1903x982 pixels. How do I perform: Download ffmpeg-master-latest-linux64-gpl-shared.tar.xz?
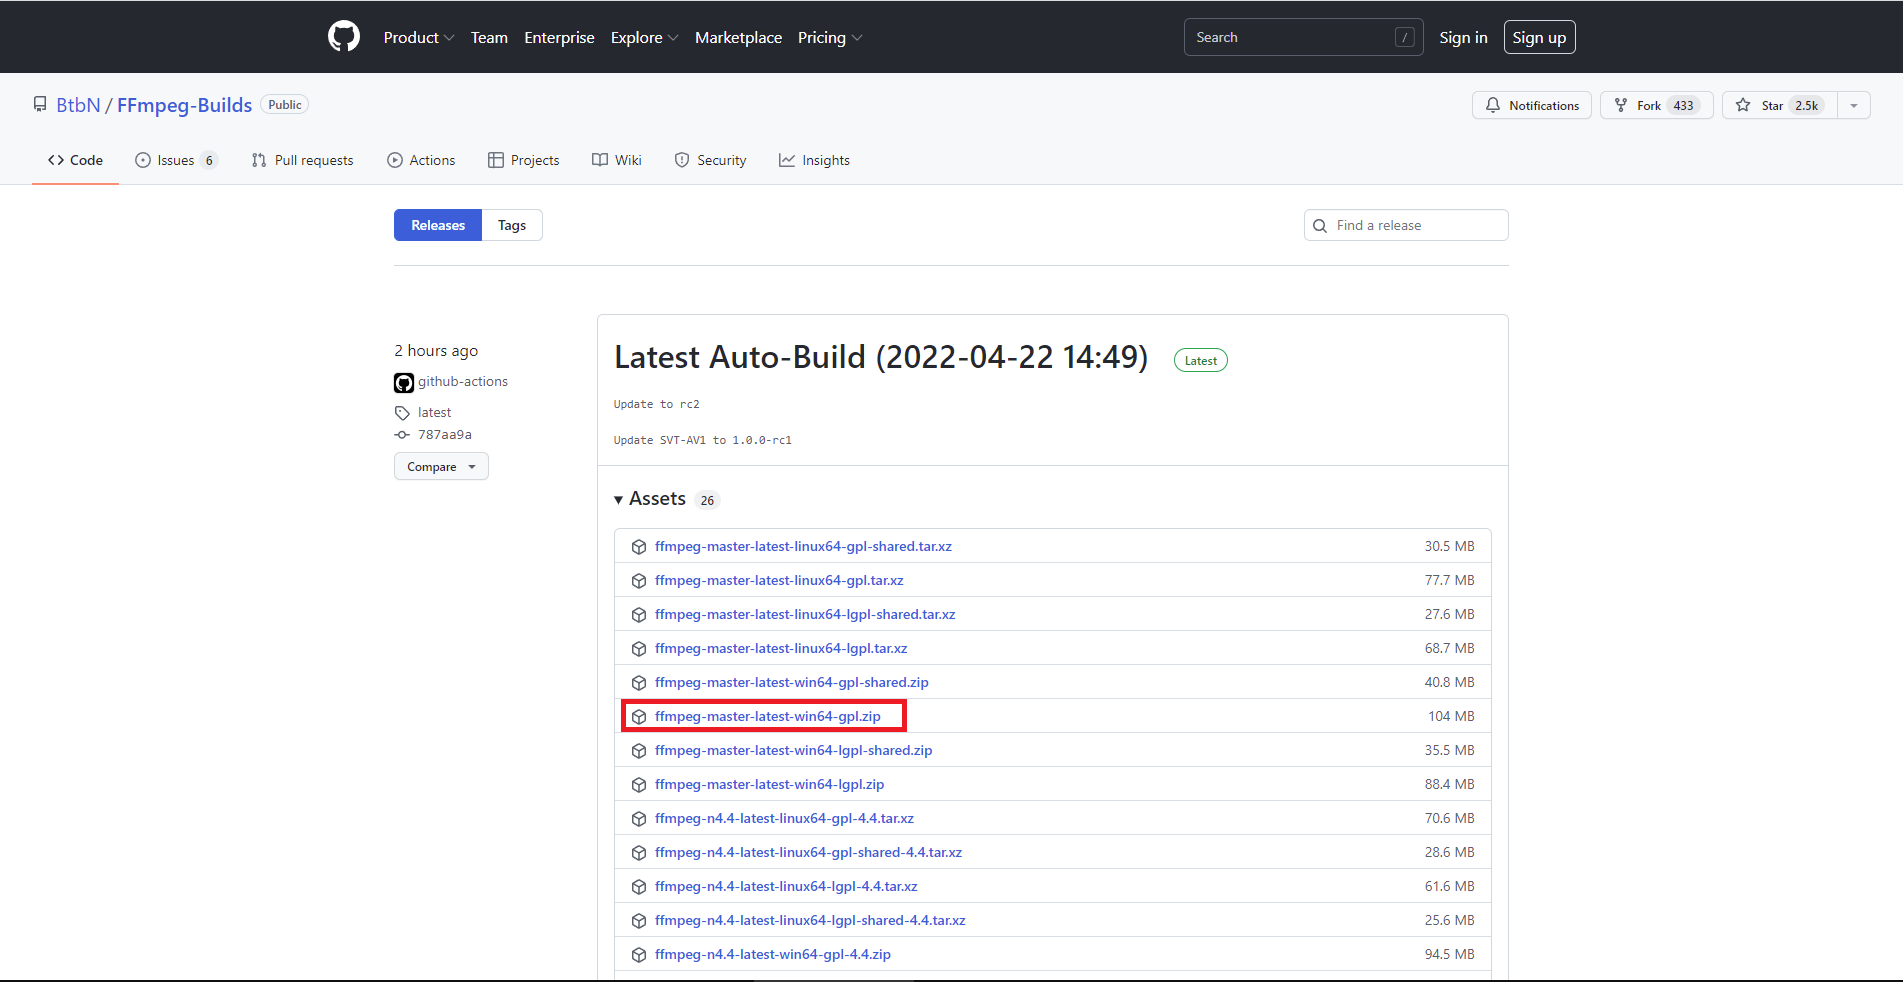coord(803,547)
